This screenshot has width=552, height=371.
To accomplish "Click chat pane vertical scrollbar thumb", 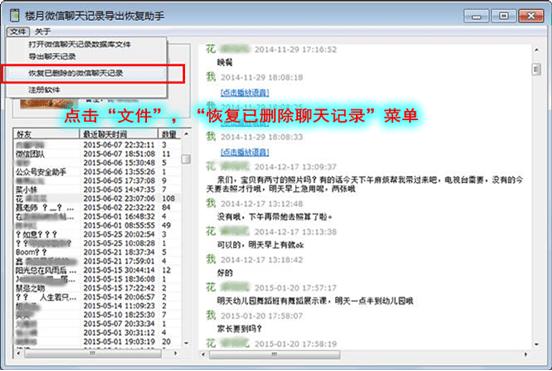I will (x=536, y=69).
